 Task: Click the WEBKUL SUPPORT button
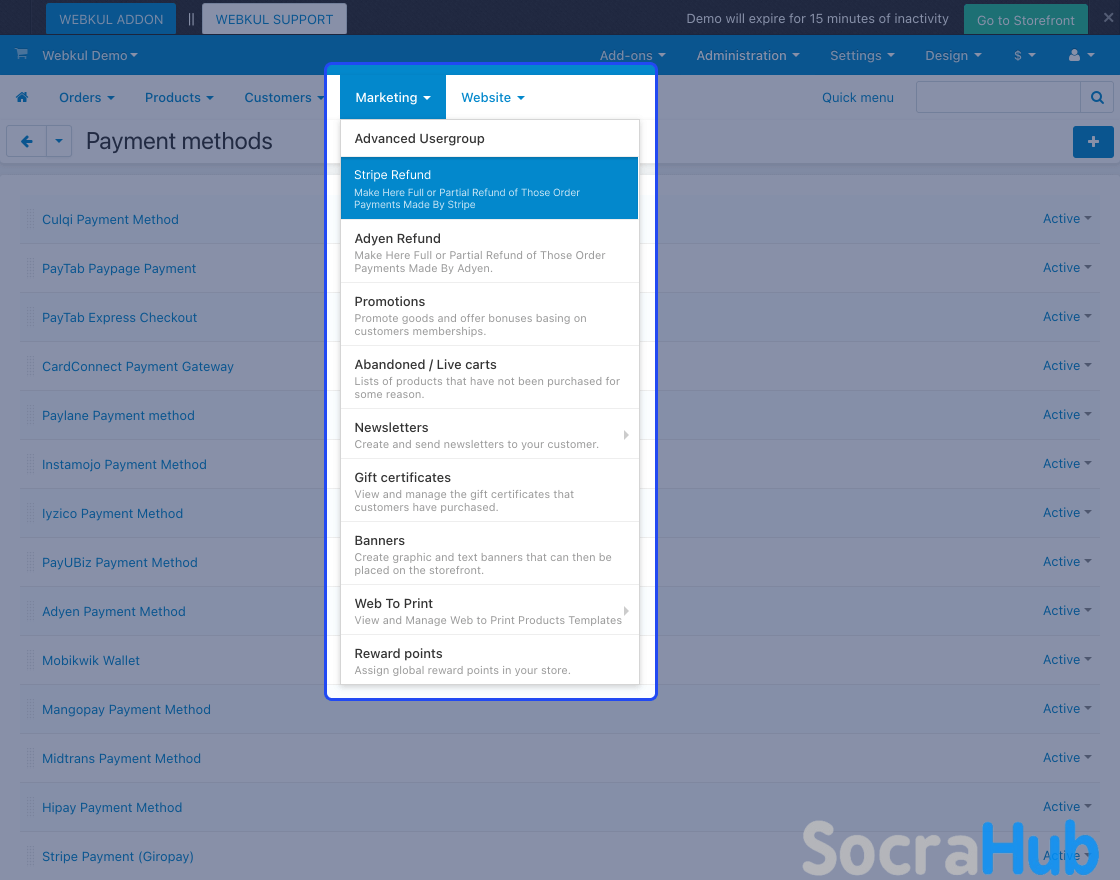click(x=274, y=19)
